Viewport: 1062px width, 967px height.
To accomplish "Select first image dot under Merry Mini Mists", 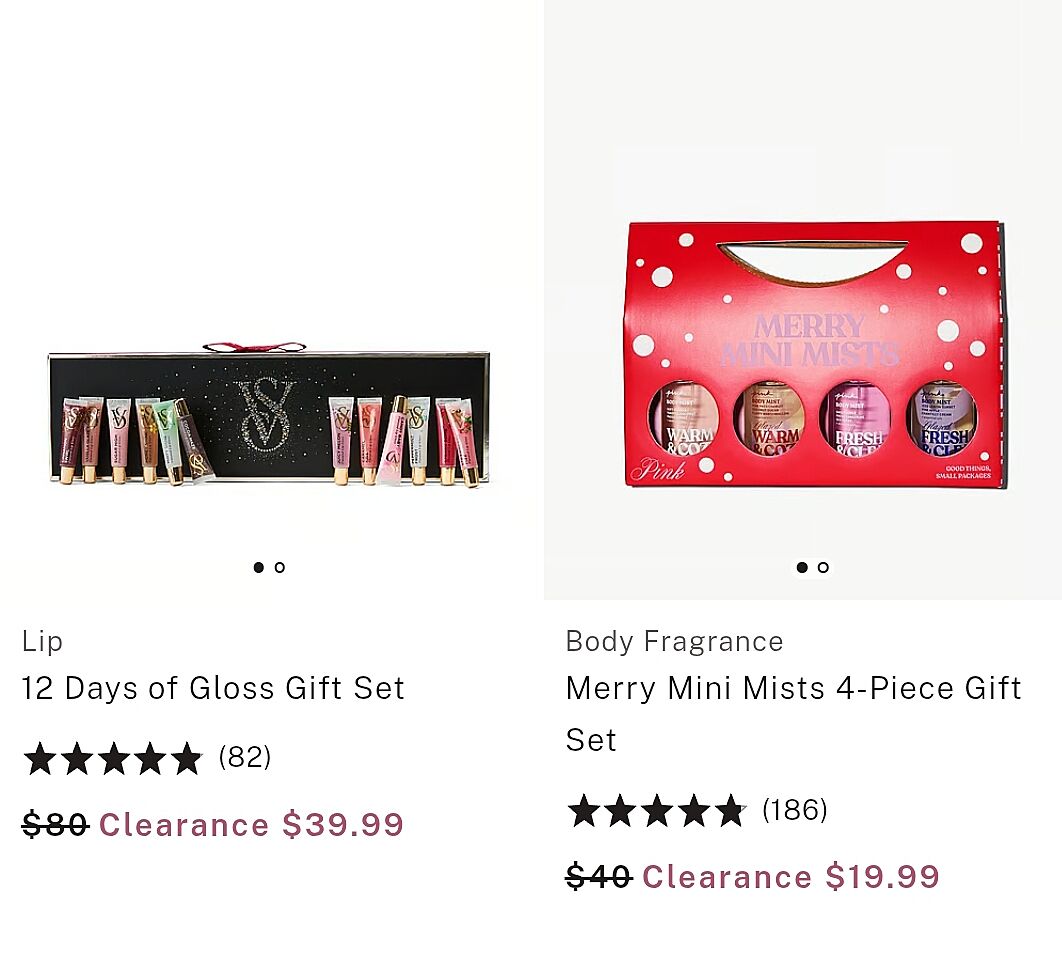I will 802,567.
